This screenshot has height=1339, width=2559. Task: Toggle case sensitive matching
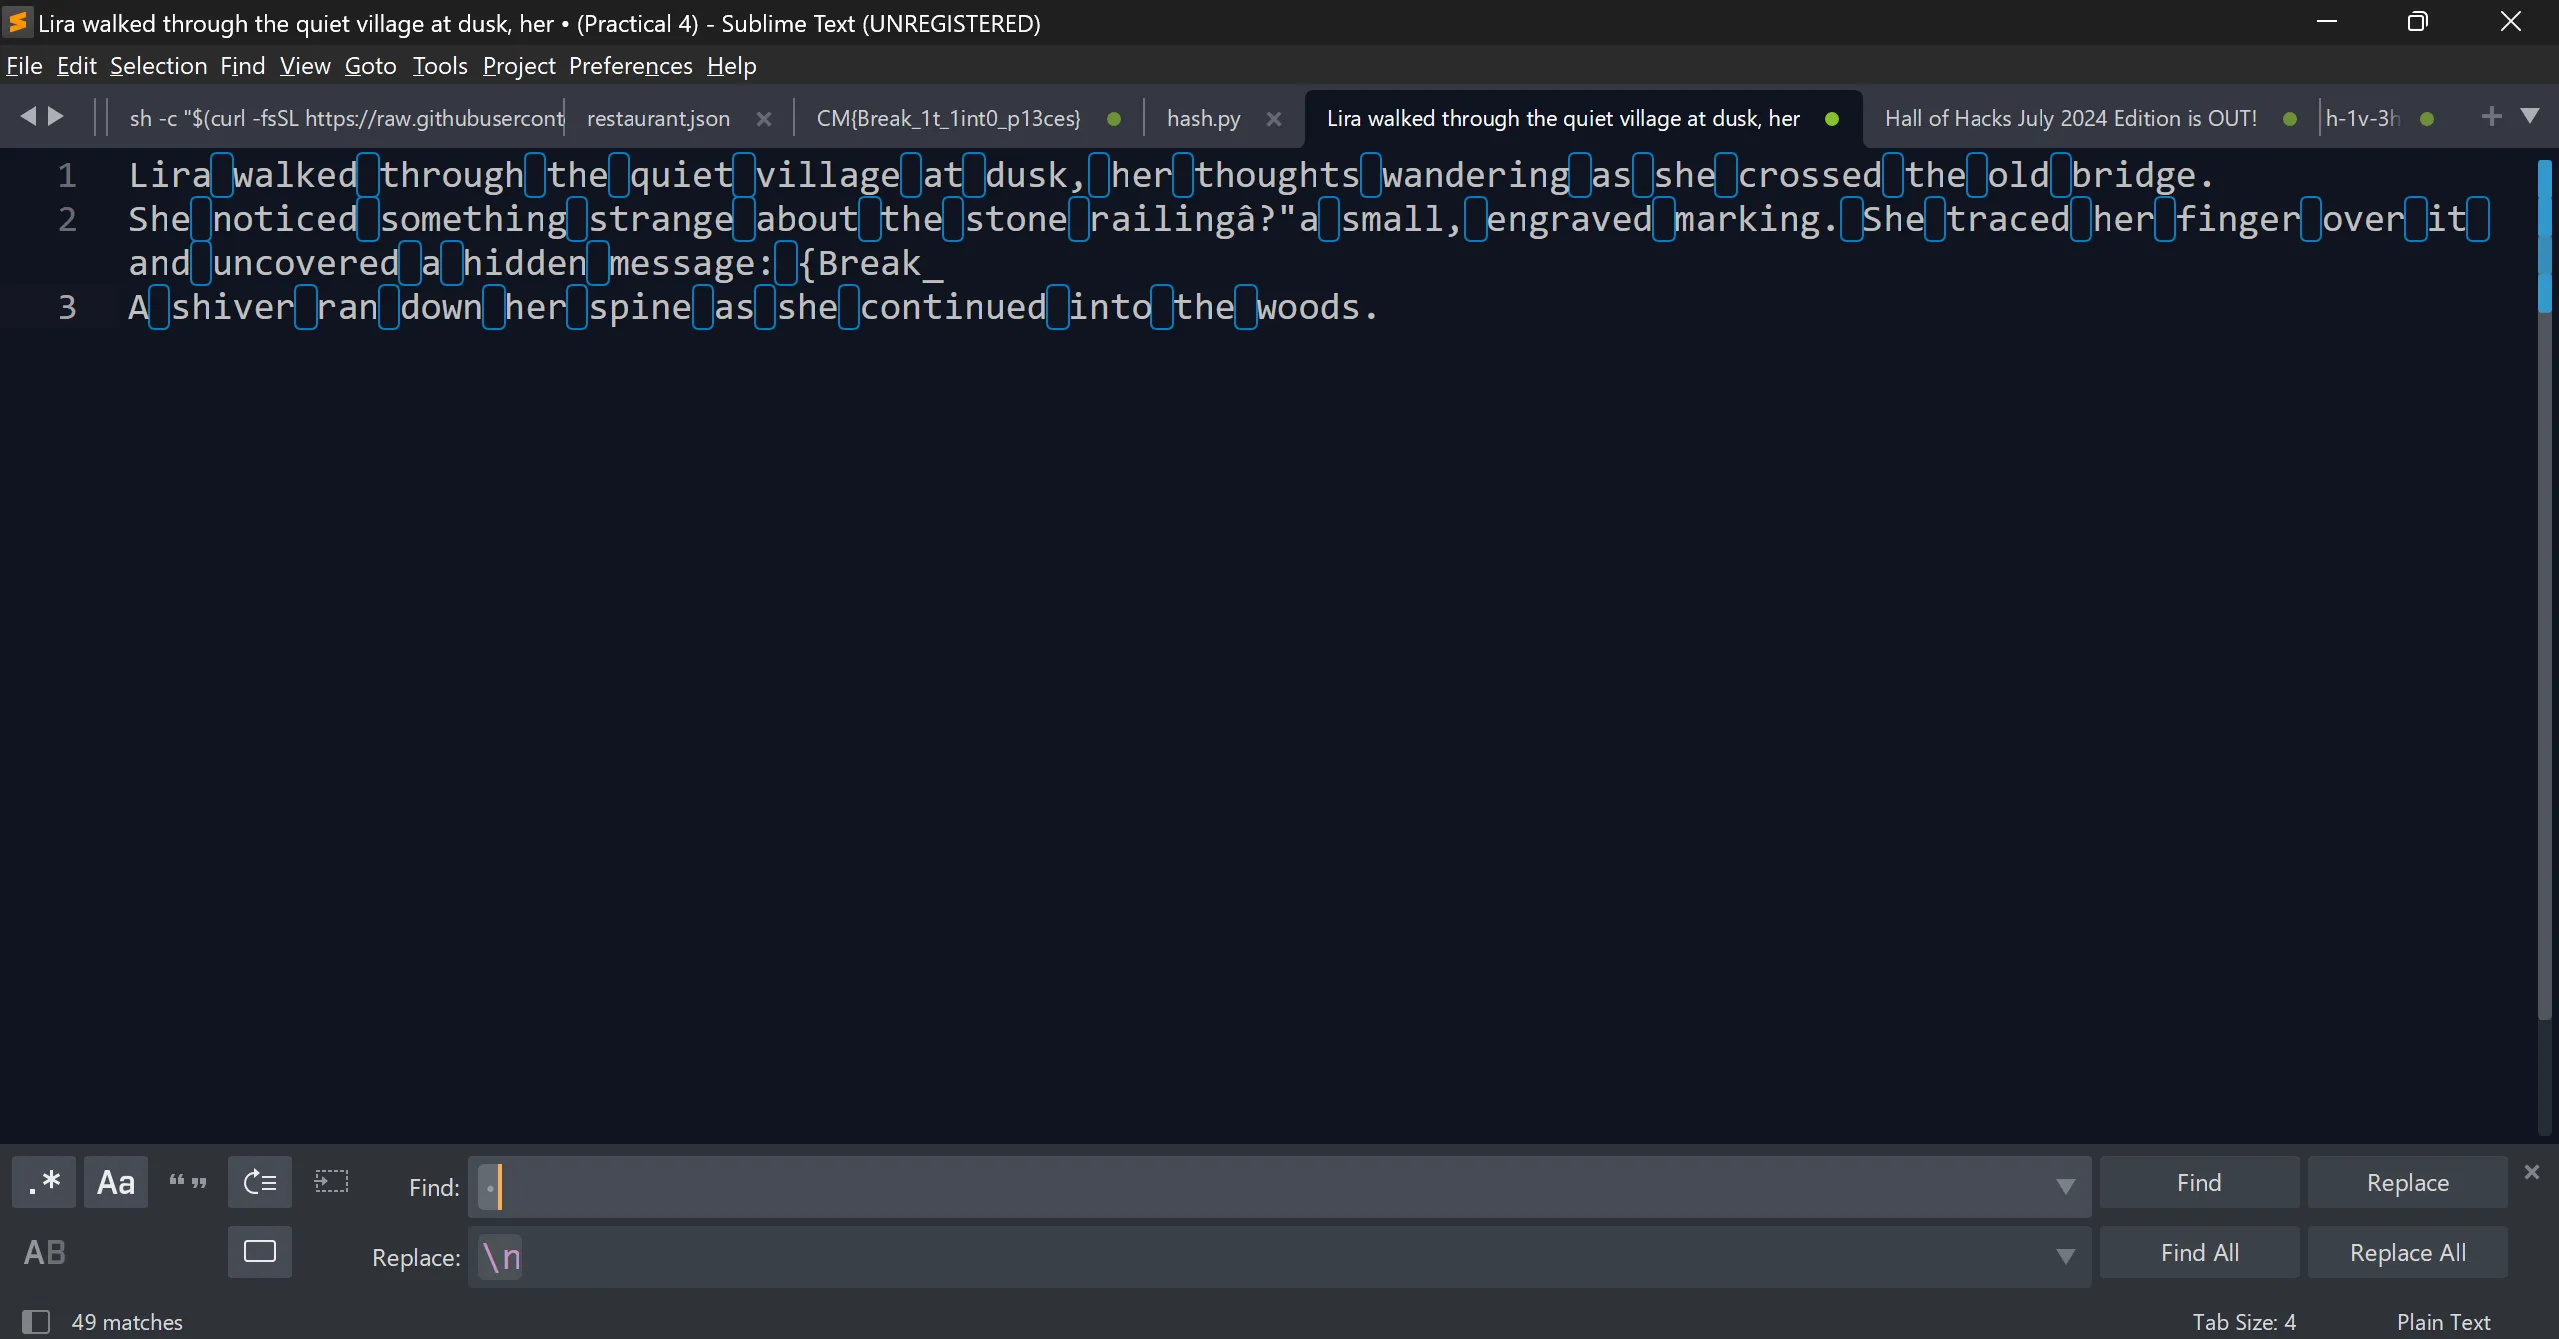click(x=116, y=1182)
